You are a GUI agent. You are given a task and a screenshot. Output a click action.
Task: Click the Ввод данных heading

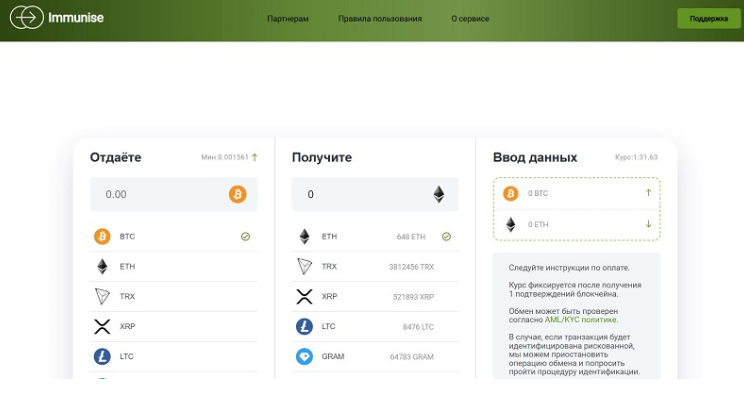point(535,157)
